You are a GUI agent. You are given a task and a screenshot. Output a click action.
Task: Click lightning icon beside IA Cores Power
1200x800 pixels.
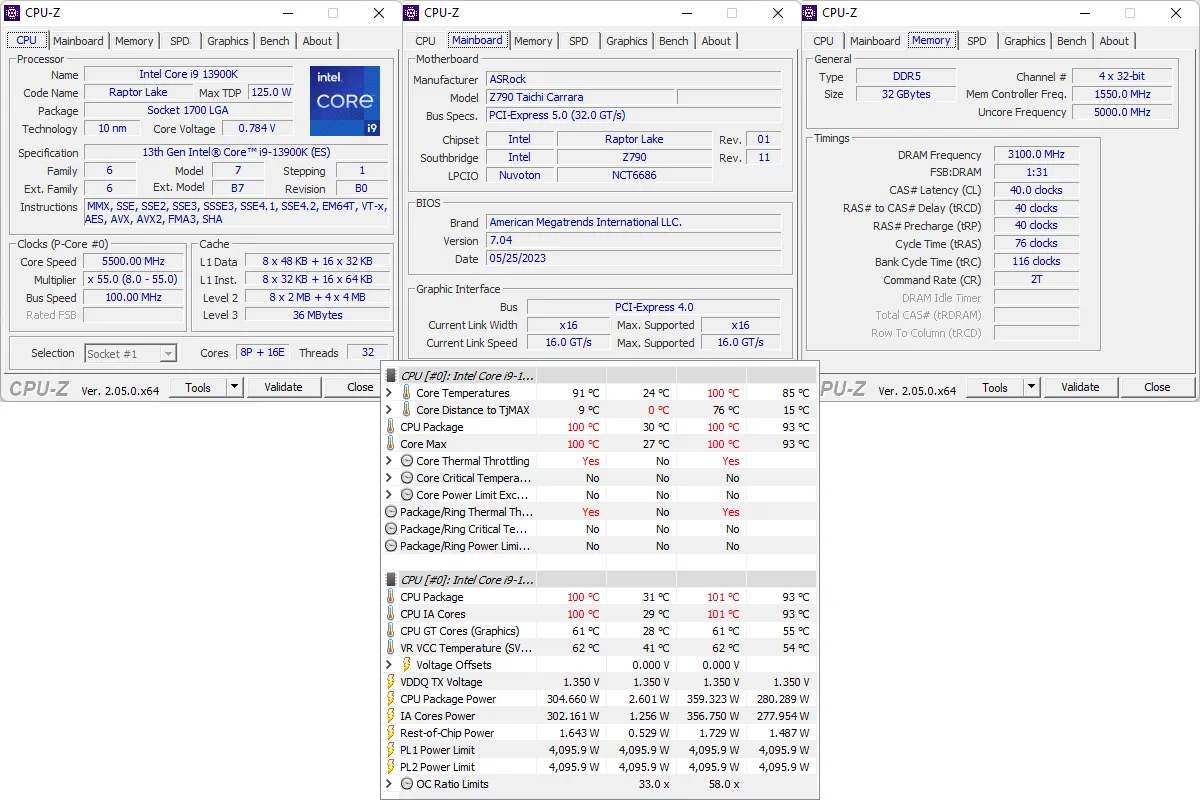(391, 716)
